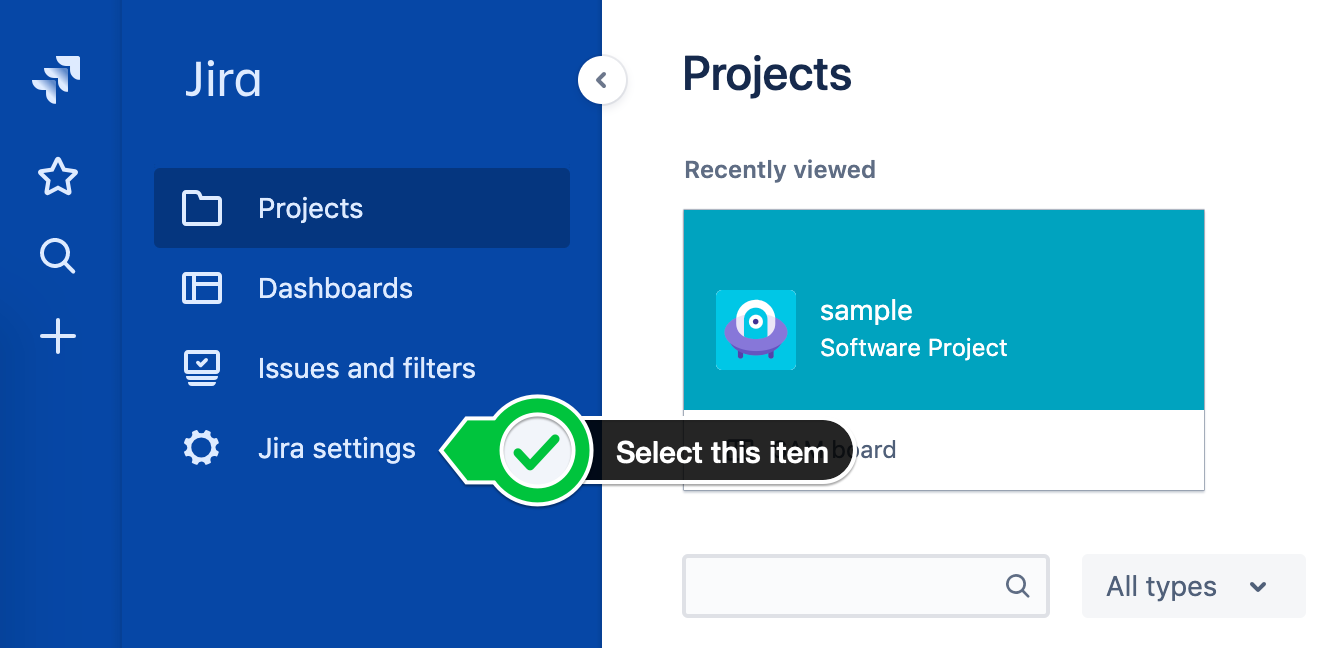Click the plus create icon

tap(57, 337)
